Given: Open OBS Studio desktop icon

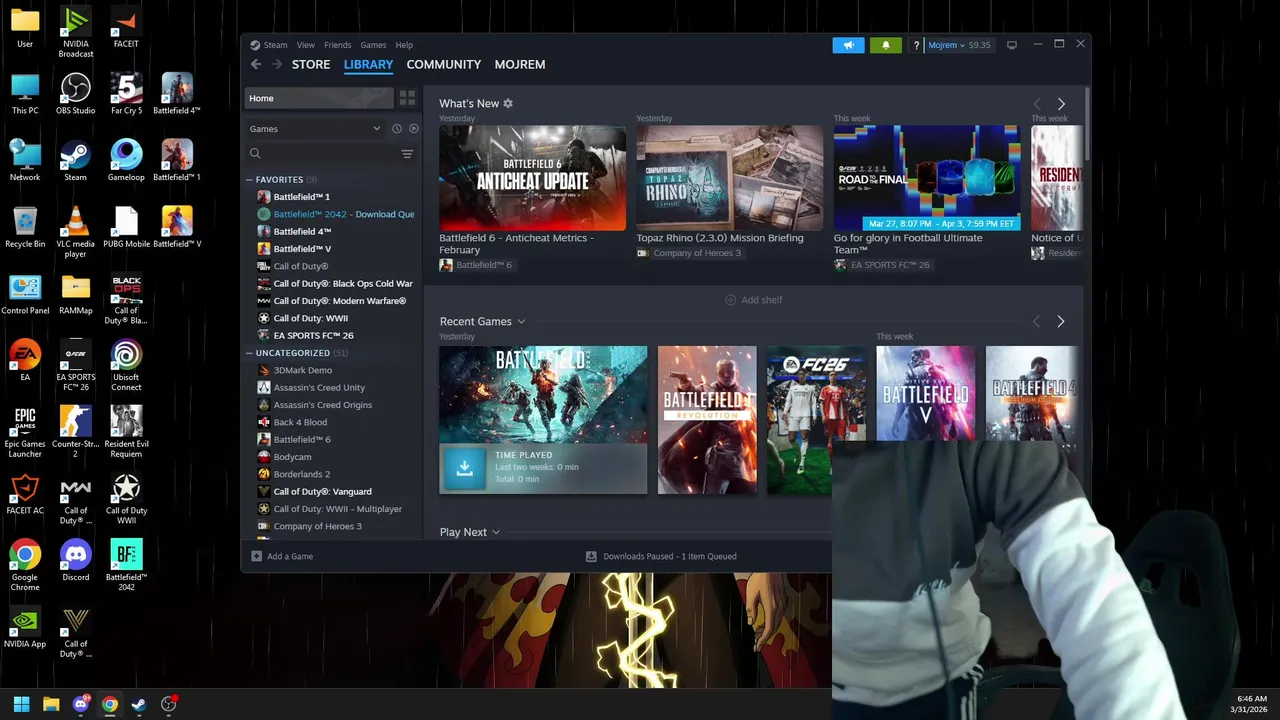Looking at the screenshot, I should (75, 95).
